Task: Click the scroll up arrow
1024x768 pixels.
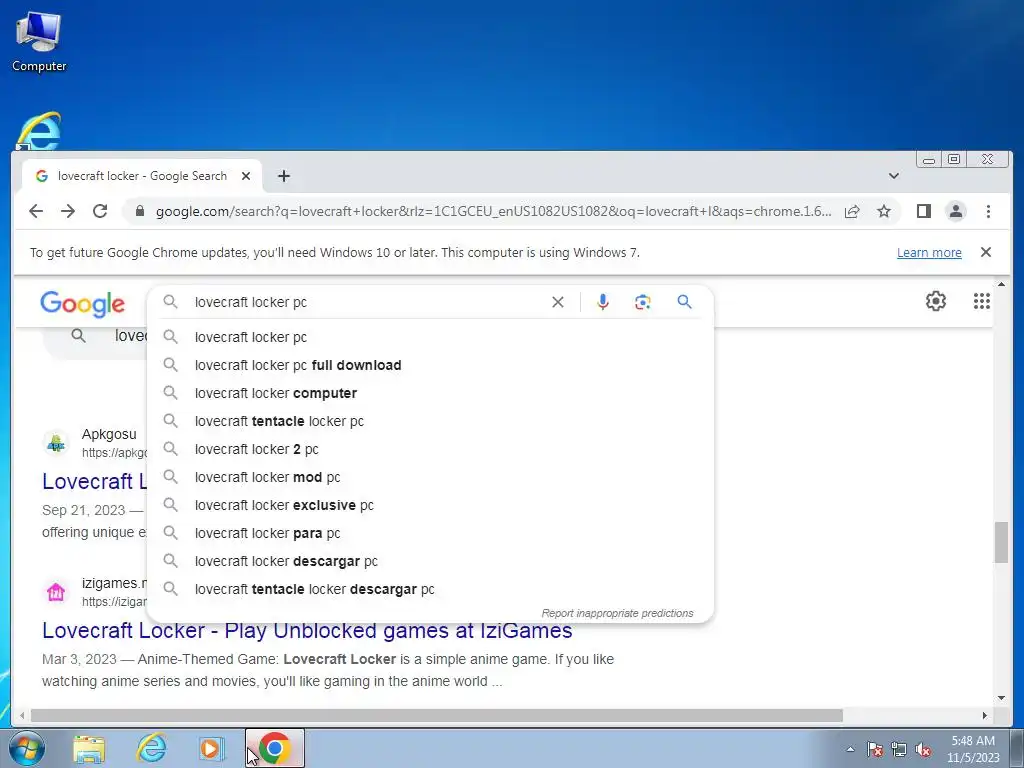Action: tap(1002, 284)
